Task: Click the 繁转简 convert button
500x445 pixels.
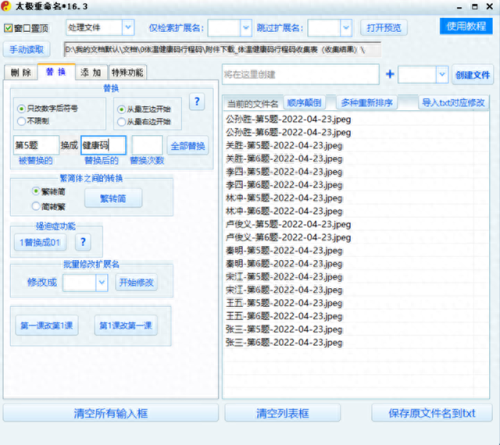Action: (x=113, y=198)
